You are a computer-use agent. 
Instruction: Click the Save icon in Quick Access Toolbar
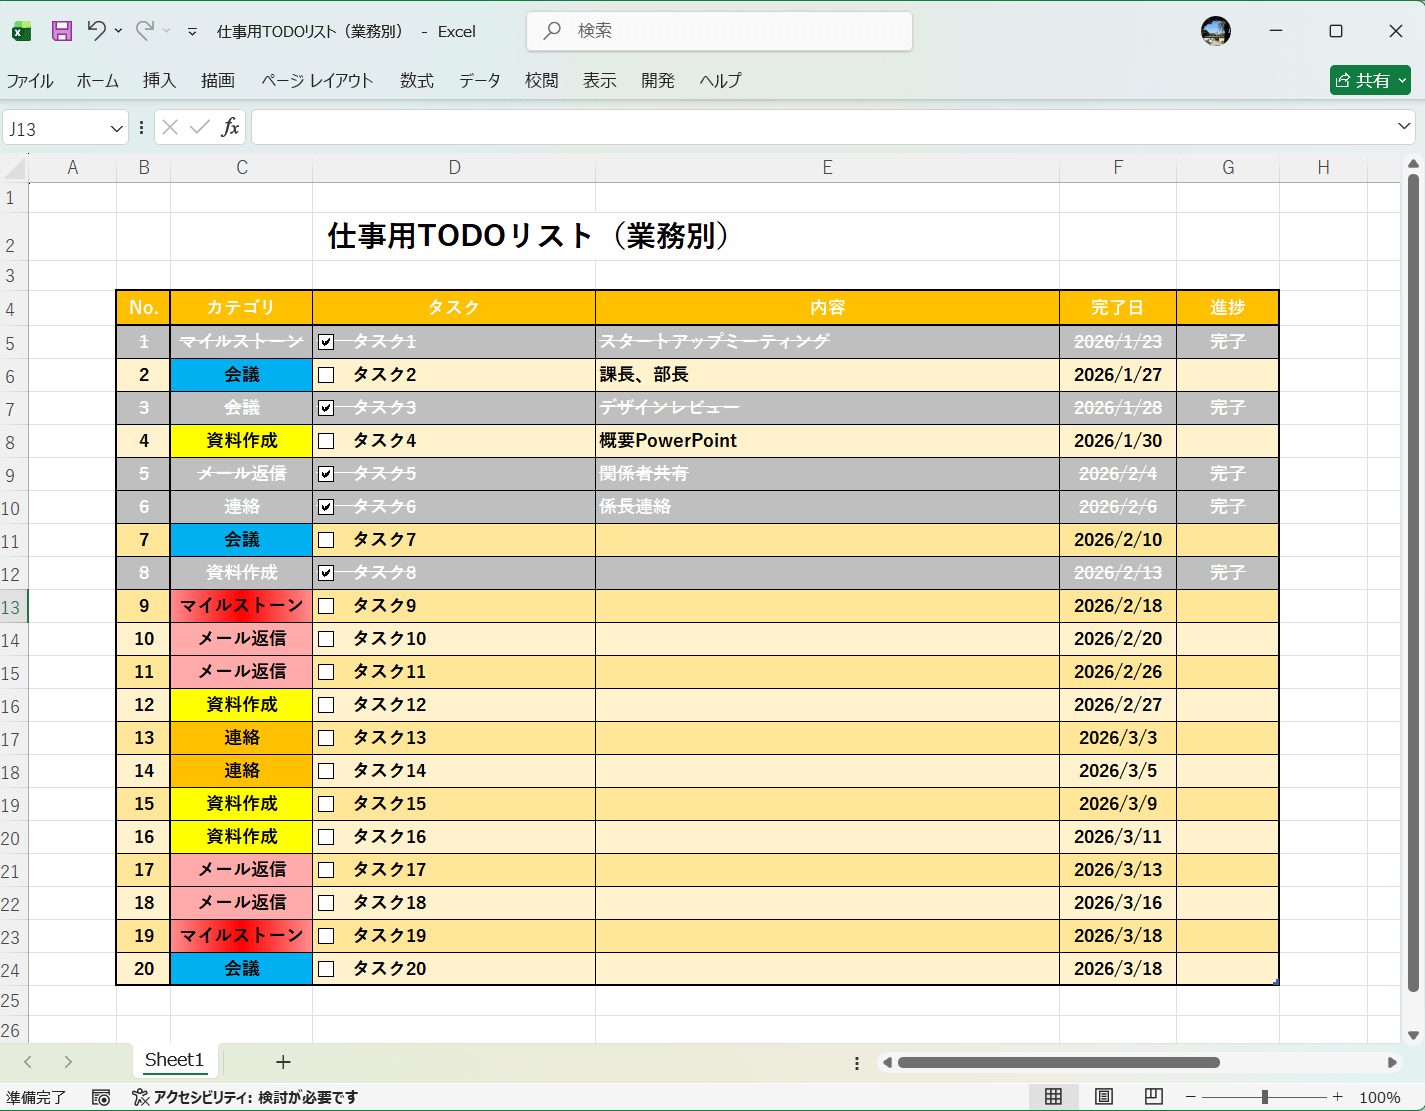(x=61, y=31)
